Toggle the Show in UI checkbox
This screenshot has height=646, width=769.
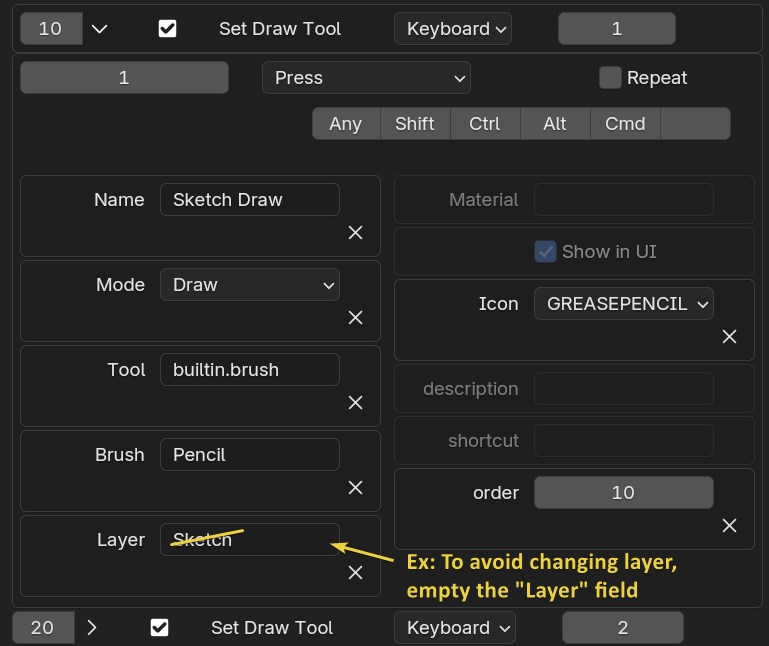point(545,252)
